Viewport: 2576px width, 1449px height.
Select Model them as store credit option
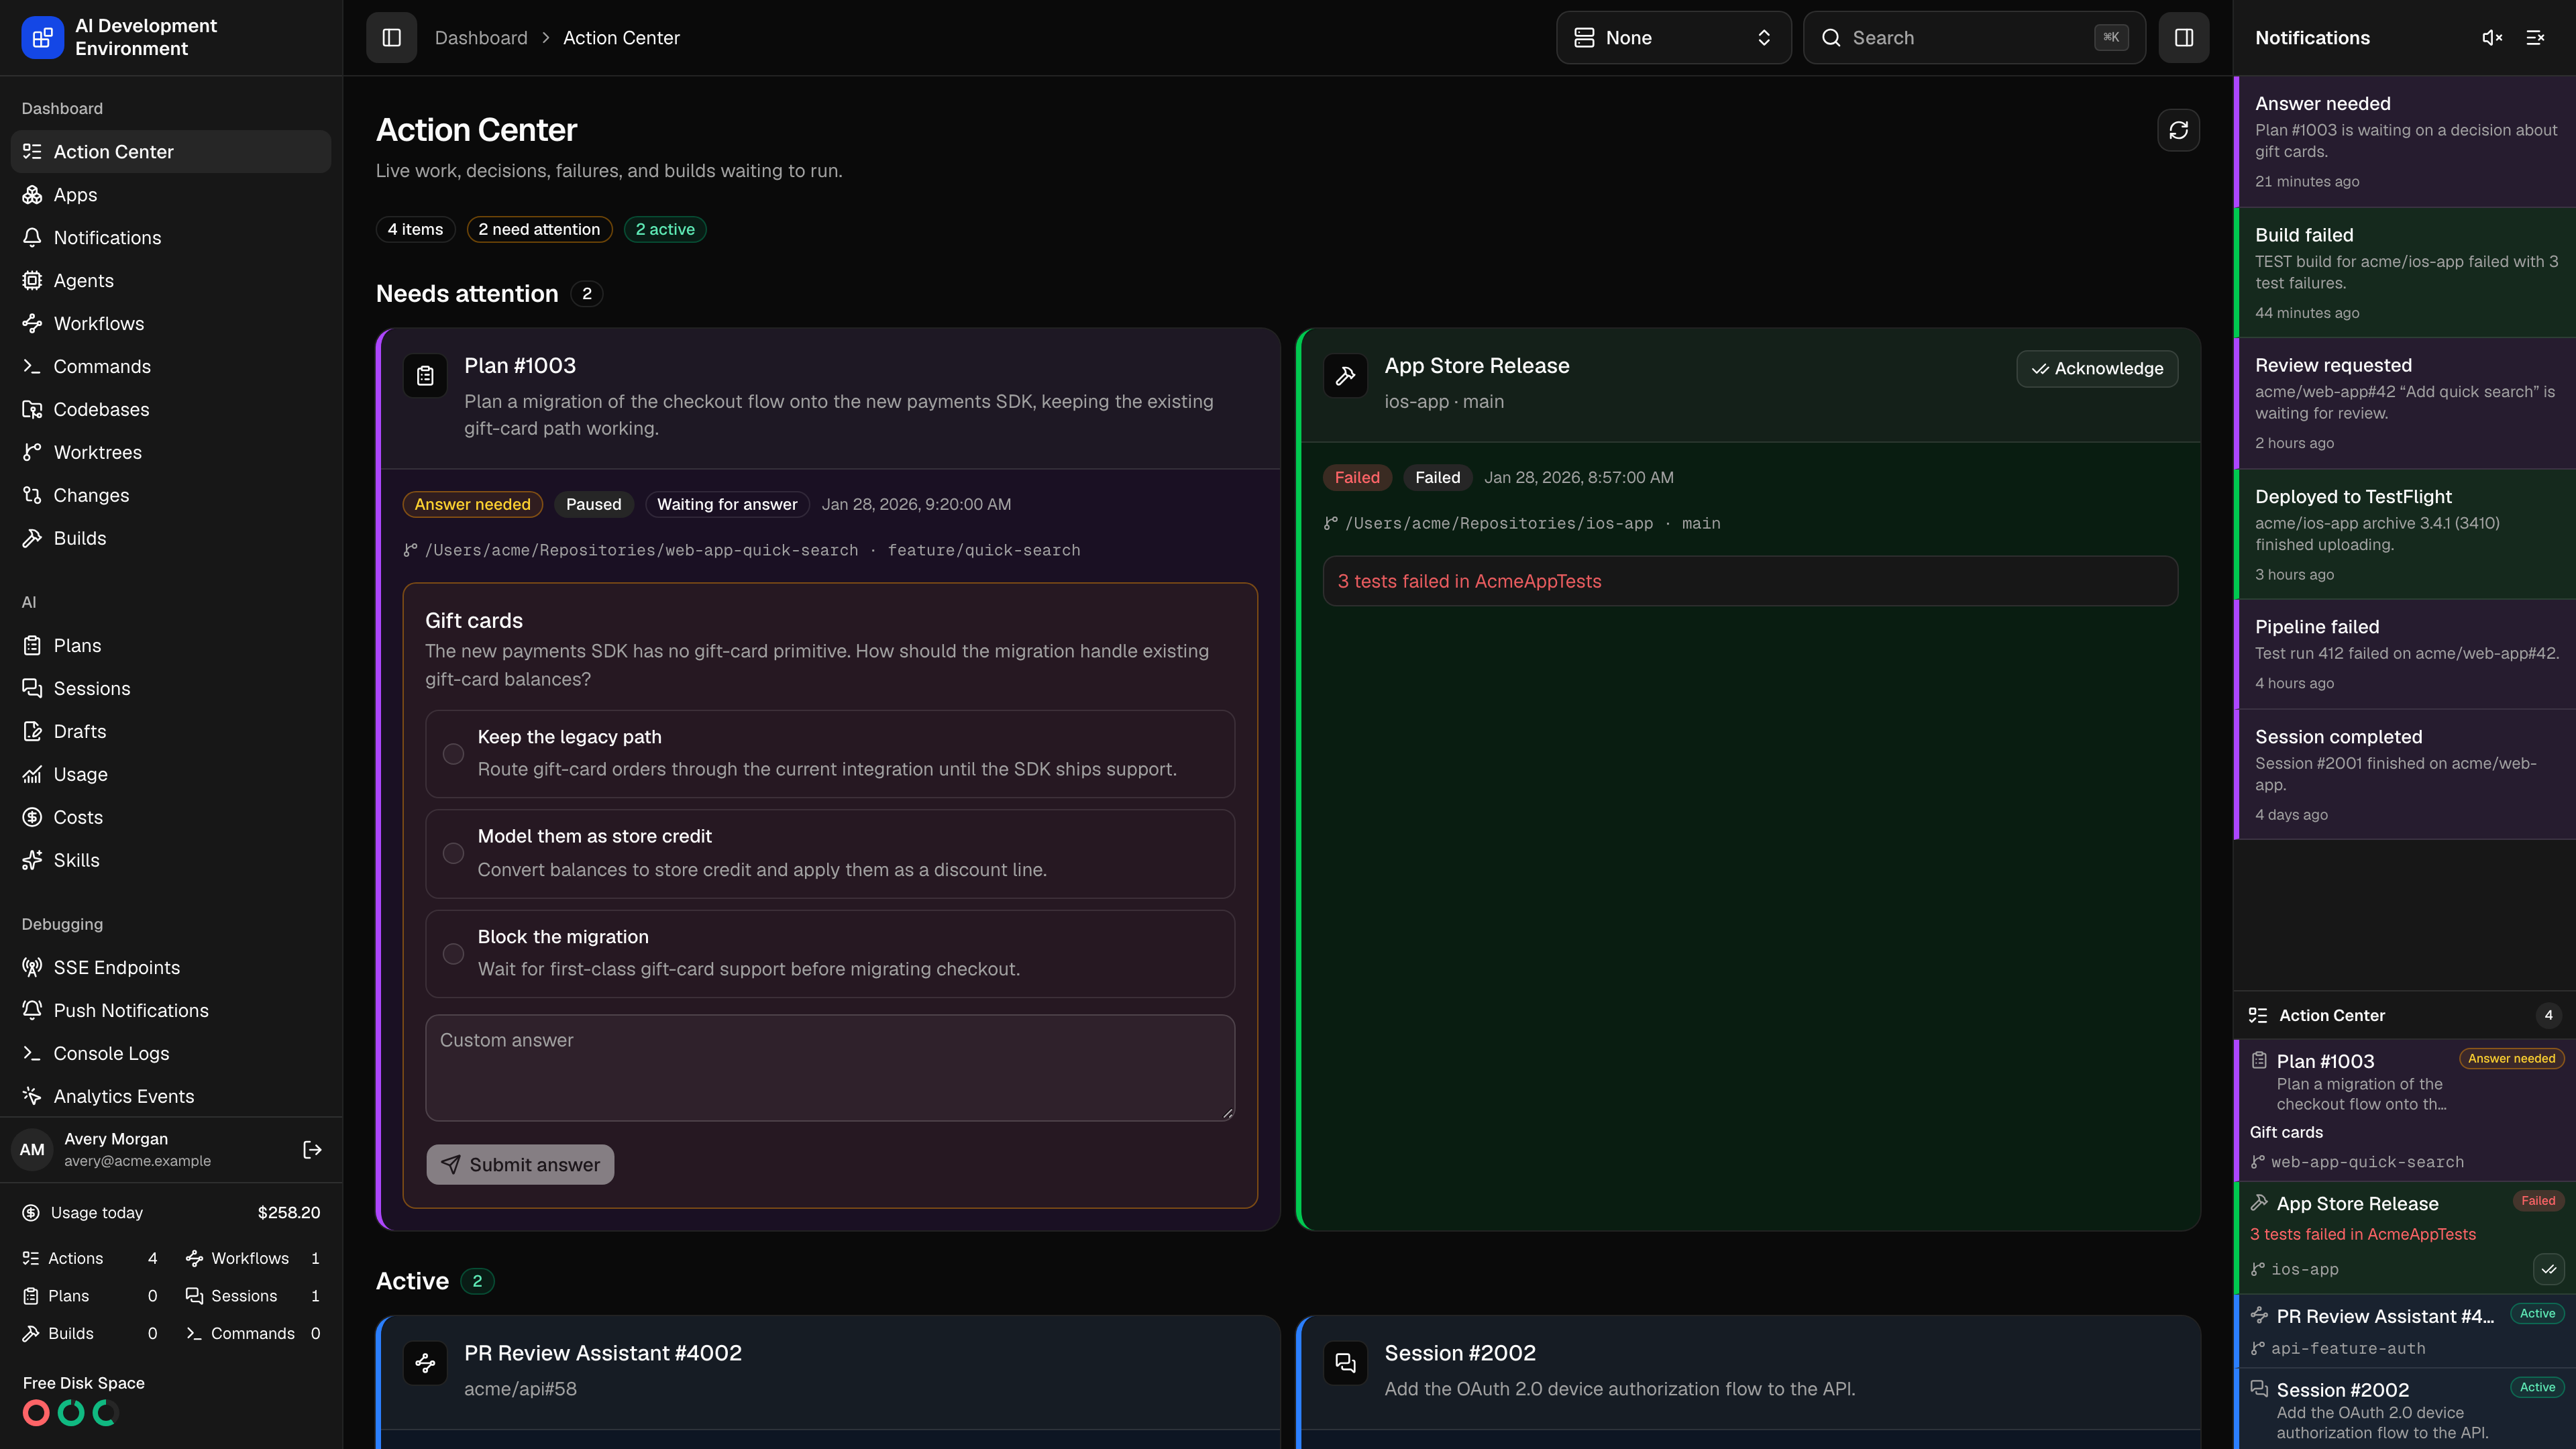pyautogui.click(x=830, y=853)
